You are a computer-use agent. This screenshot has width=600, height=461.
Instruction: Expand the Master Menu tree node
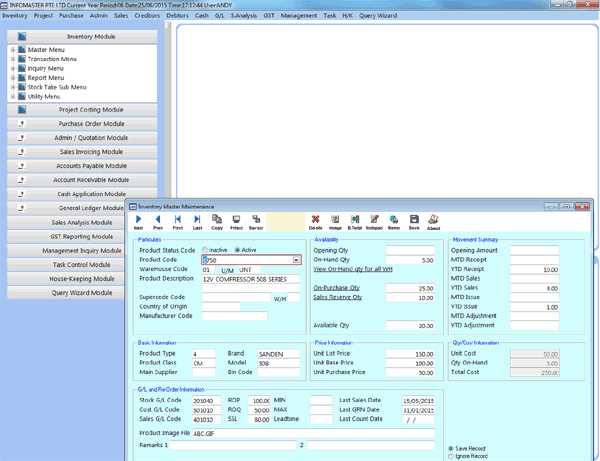tap(11, 49)
